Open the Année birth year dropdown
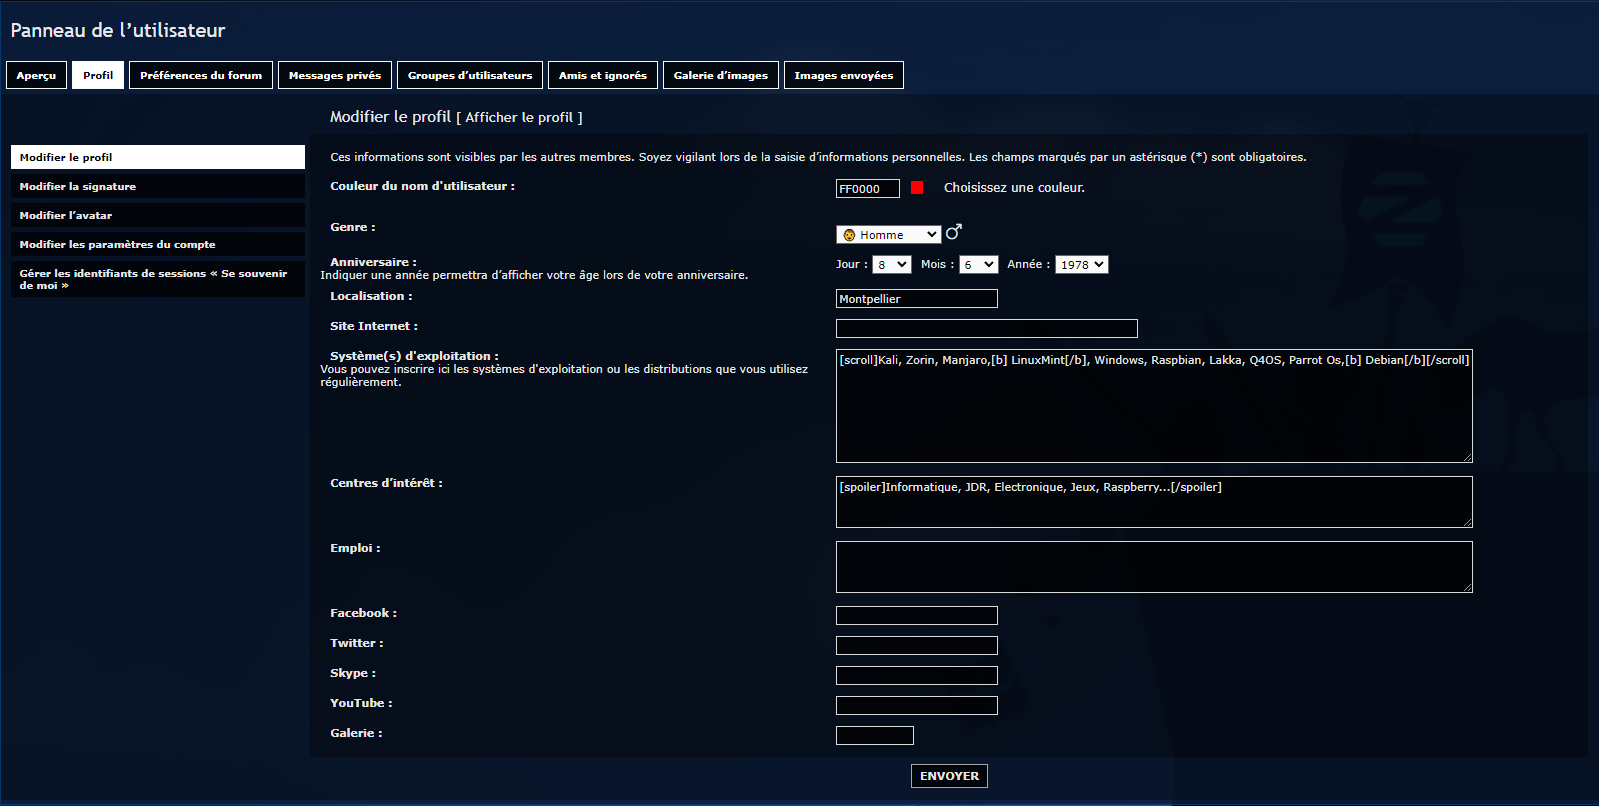The image size is (1599, 806). pos(1082,265)
